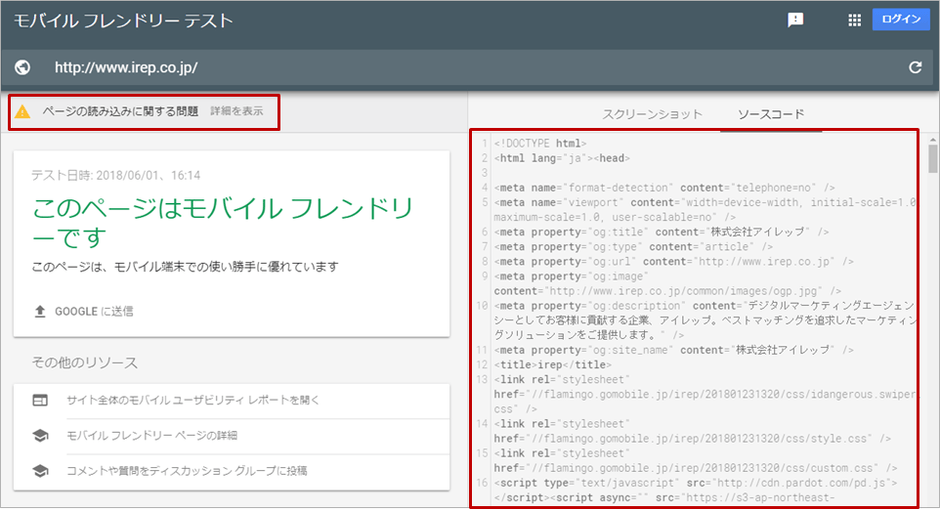Open モバイル フレンドリー ページの詳細 link
940x509 pixels.
152,435
